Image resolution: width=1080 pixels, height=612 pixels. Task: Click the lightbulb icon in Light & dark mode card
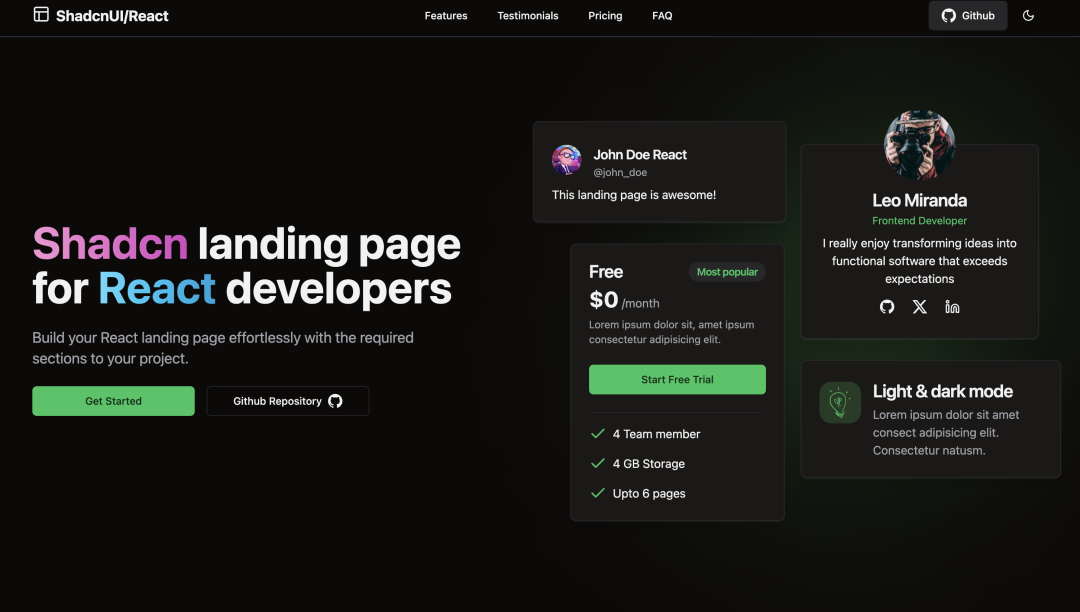(840, 403)
